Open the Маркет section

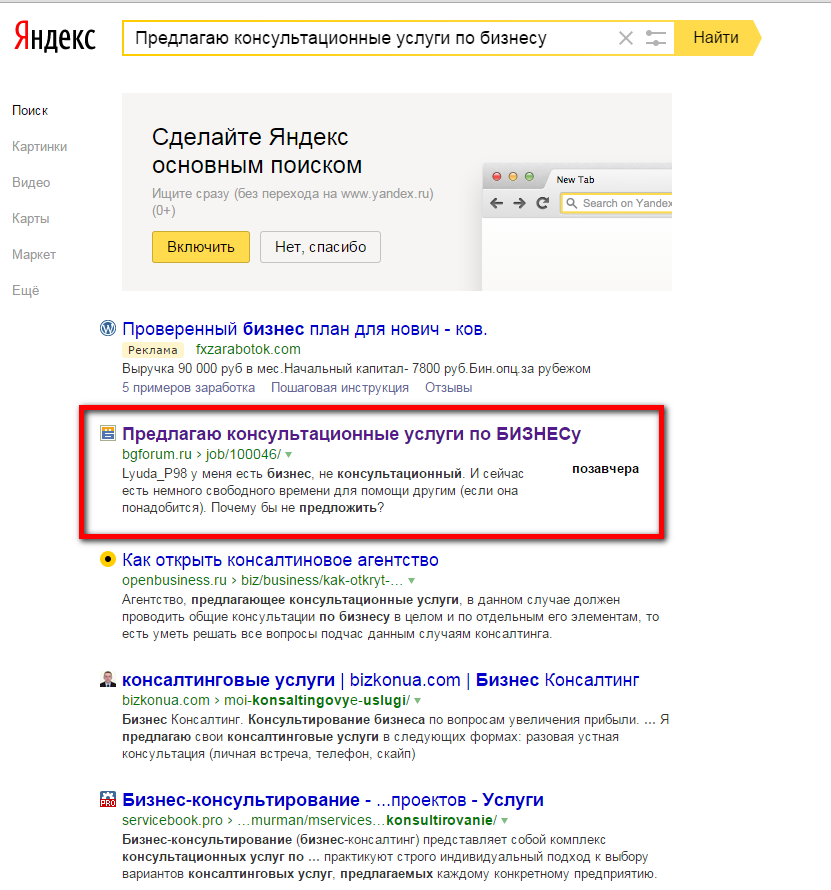(34, 254)
